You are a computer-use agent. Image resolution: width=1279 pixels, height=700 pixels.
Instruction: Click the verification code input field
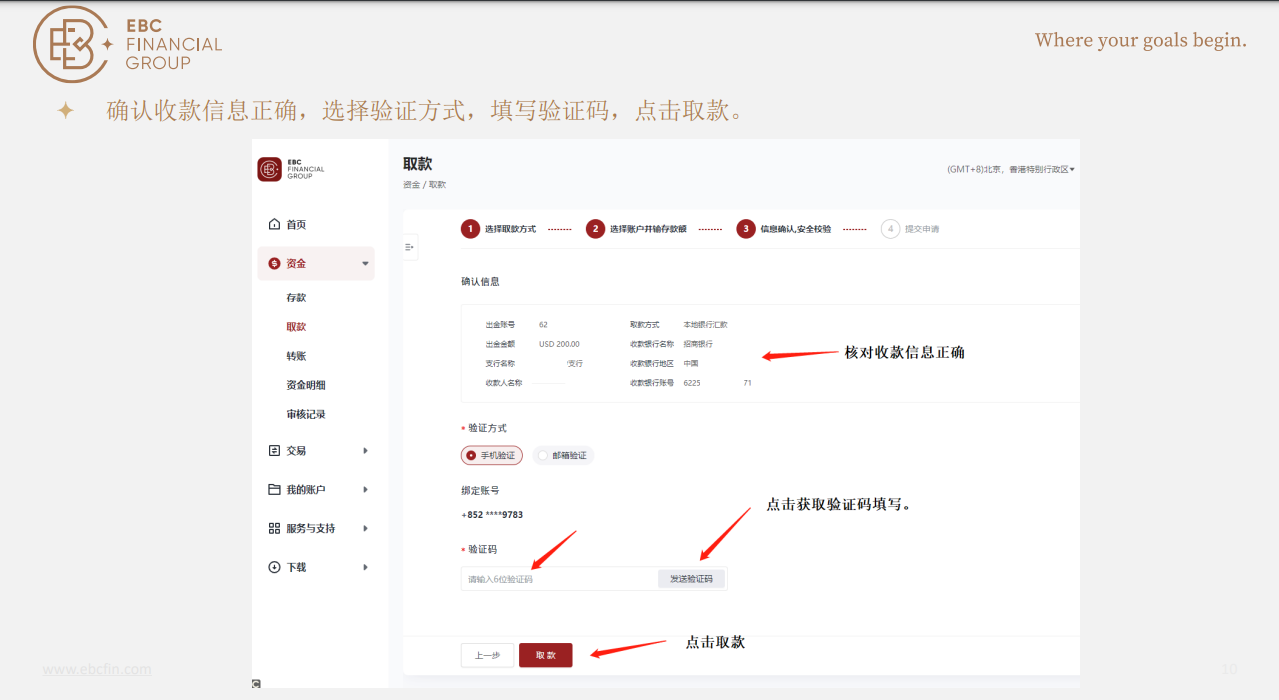[x=560, y=578]
